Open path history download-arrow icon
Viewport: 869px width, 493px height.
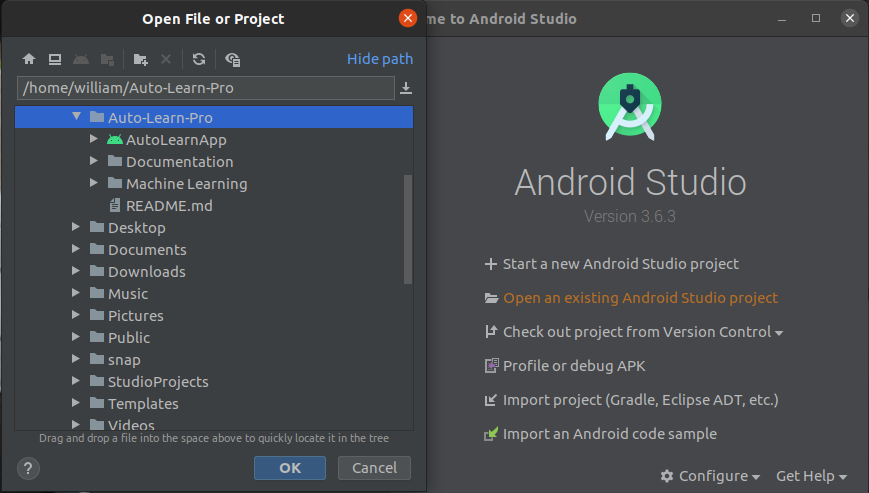[x=406, y=88]
